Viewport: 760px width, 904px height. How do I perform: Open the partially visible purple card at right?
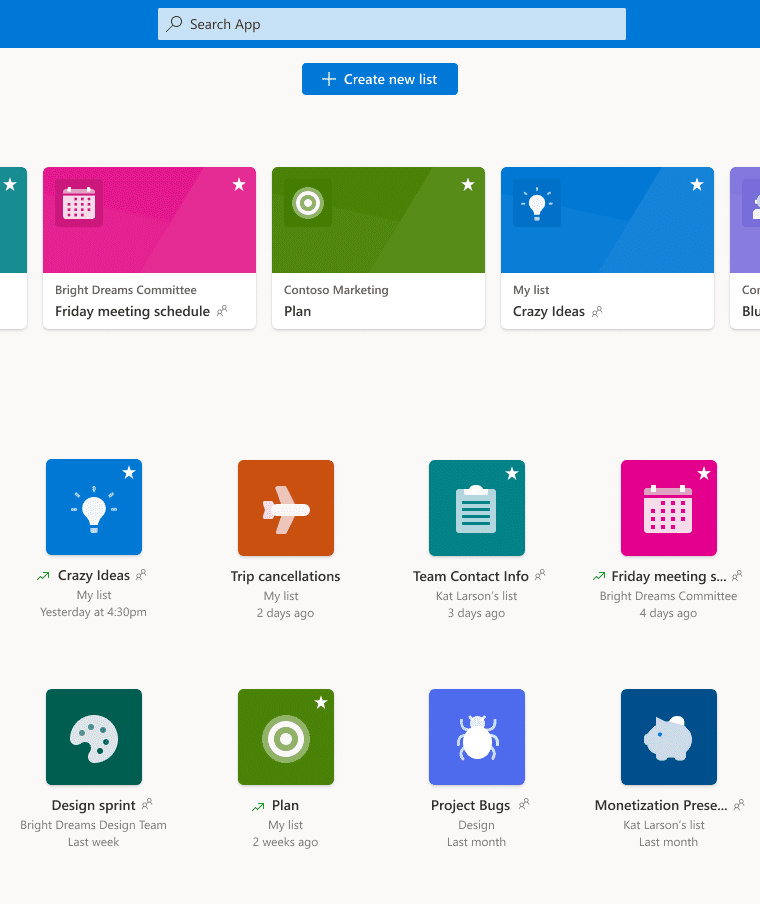click(x=745, y=247)
